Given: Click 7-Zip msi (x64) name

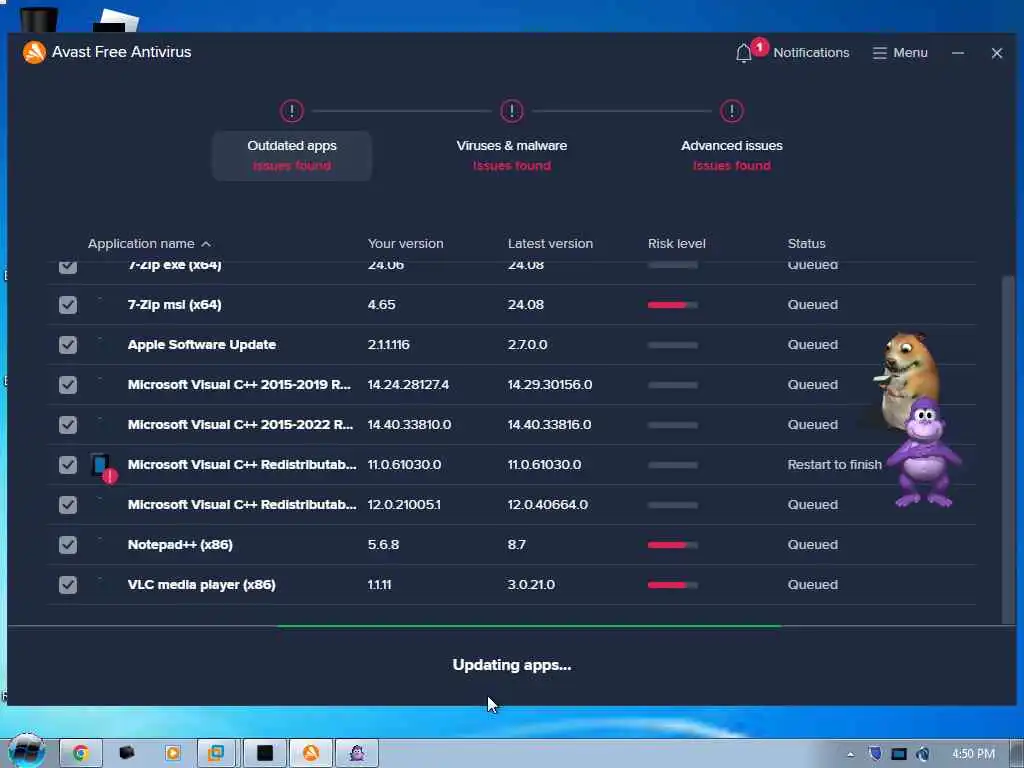Looking at the screenshot, I should pyautogui.click(x=174, y=305).
